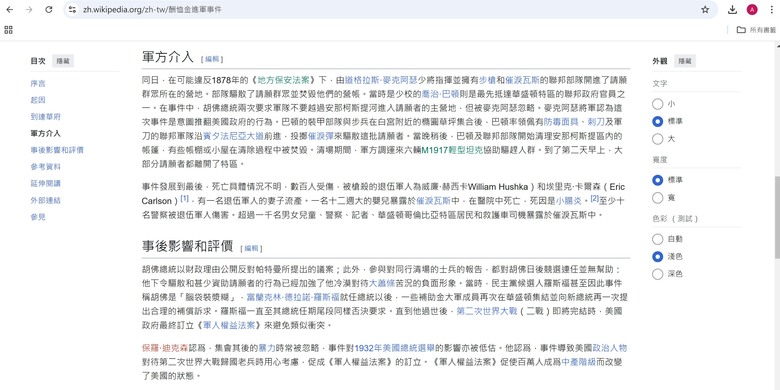The height and width of the screenshot is (390, 780).
Task: Go to 延伸閱讀 in the contents
Action: click(x=45, y=184)
